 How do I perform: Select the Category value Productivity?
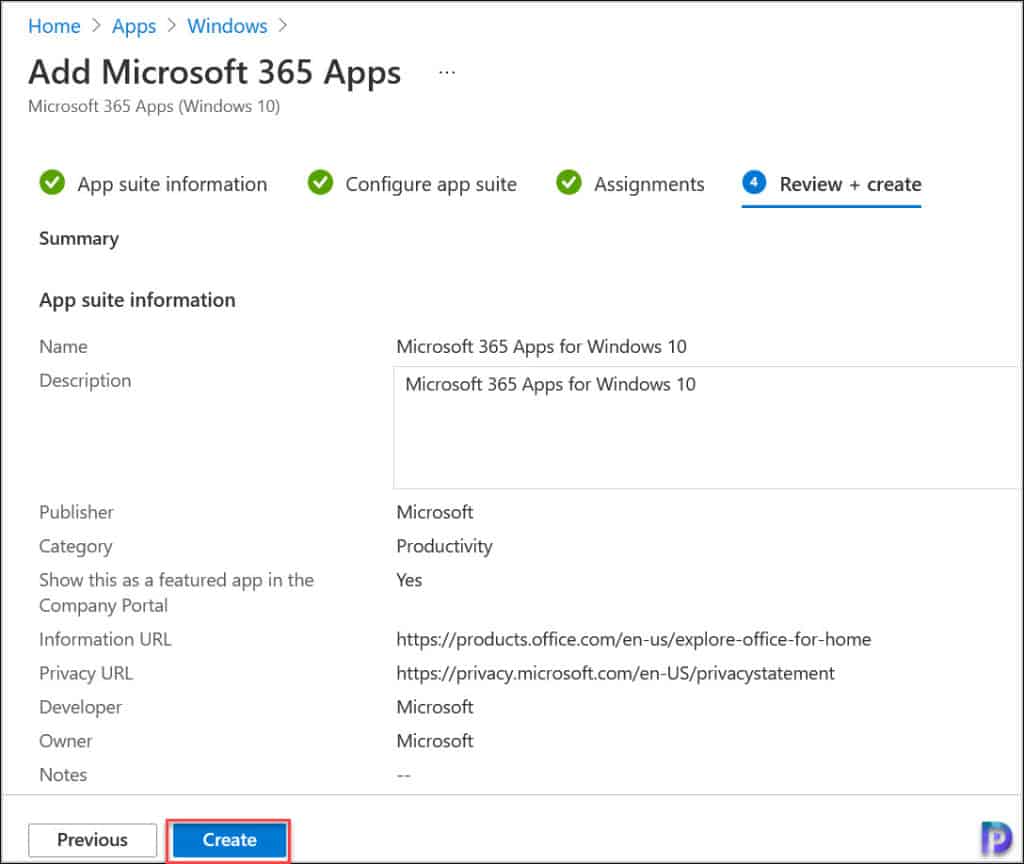pos(444,547)
